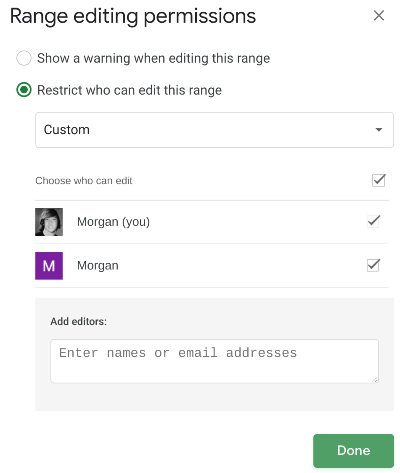The height and width of the screenshot is (473, 400).
Task: Uncheck the second Morgan editor checkbox
Action: (x=373, y=265)
